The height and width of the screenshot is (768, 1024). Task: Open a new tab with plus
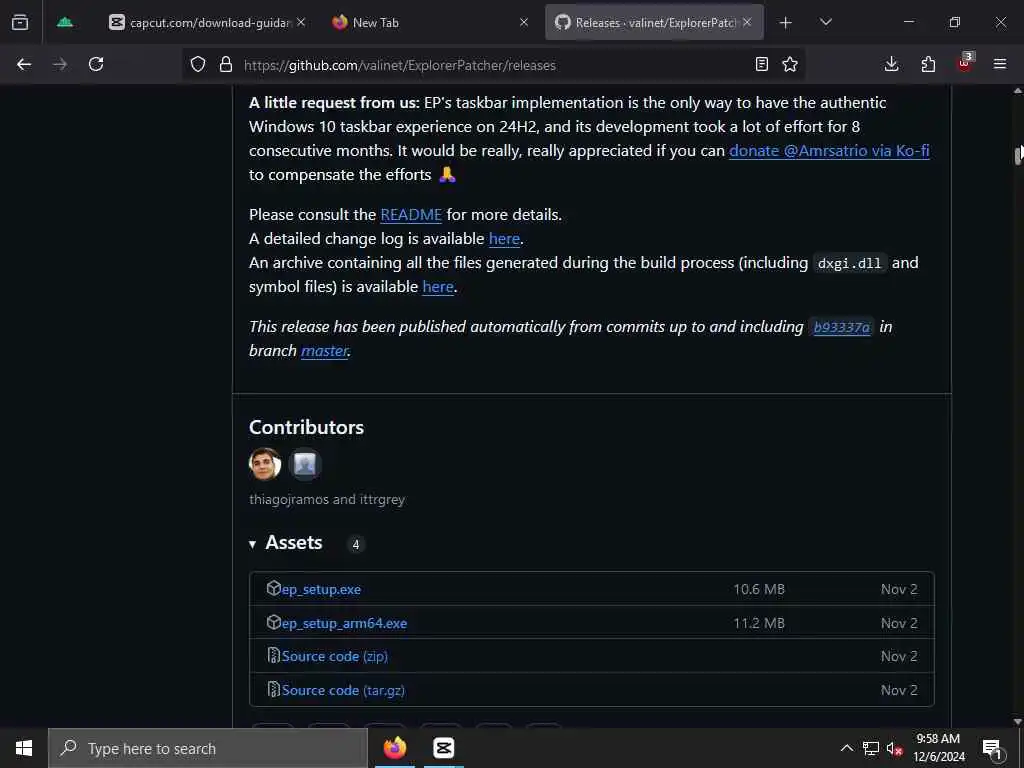[786, 23]
